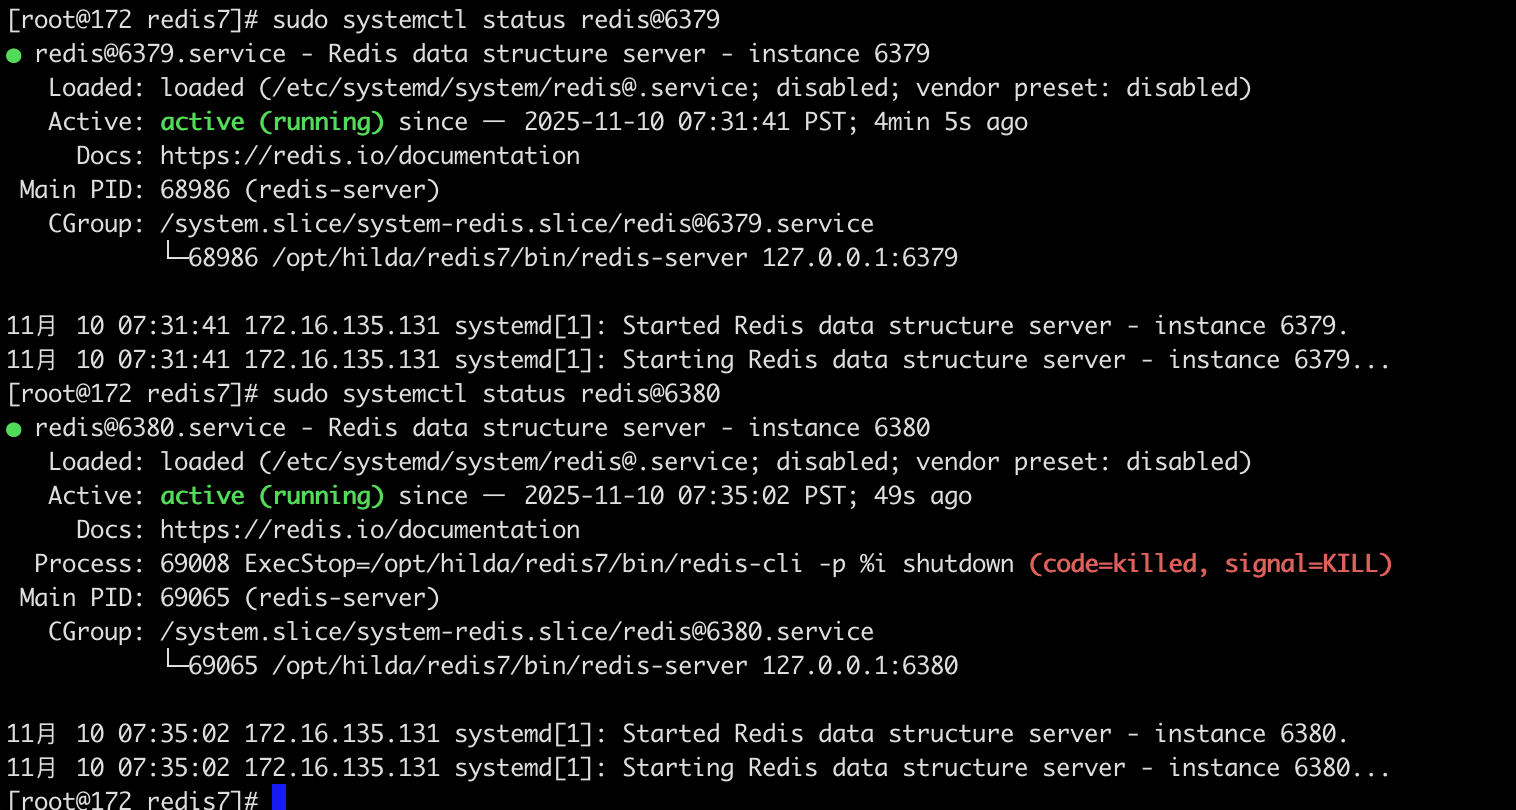Click the green status dot beside redis@6379.service
1516x810 pixels.
pos(14,55)
